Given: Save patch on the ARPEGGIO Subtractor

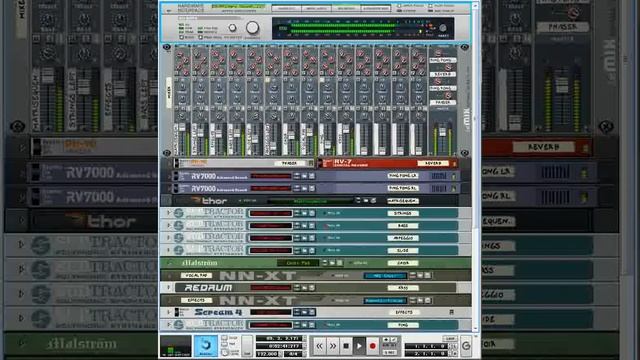Looking at the screenshot, I should (x=311, y=238).
